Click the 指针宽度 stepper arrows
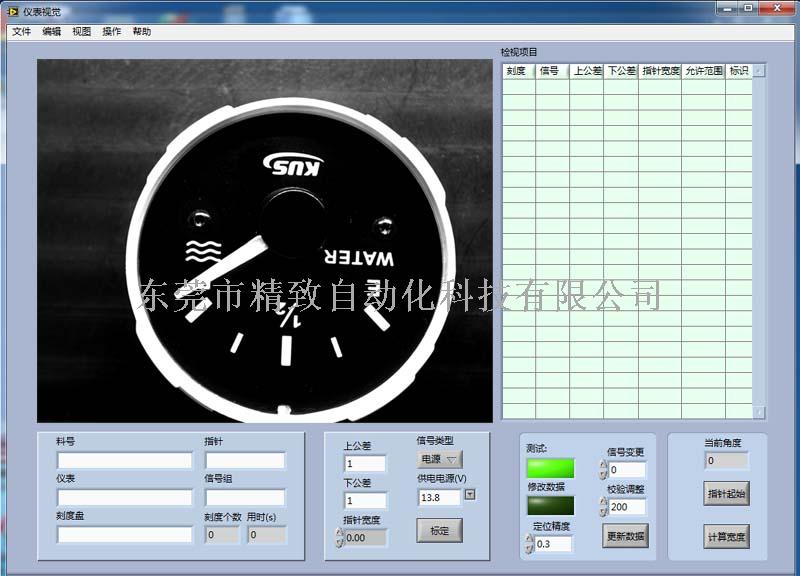Screen dimensions: 800x576 click(339, 538)
